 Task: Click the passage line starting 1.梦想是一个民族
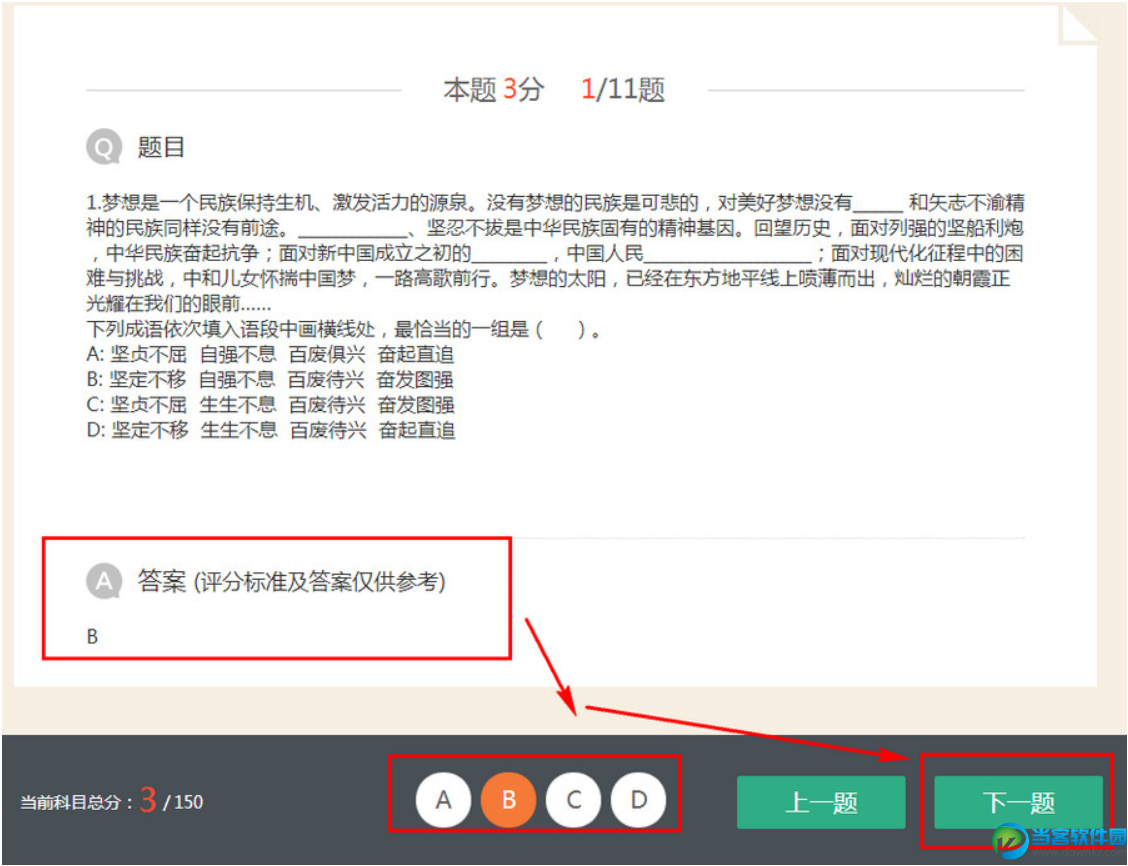(x=555, y=203)
